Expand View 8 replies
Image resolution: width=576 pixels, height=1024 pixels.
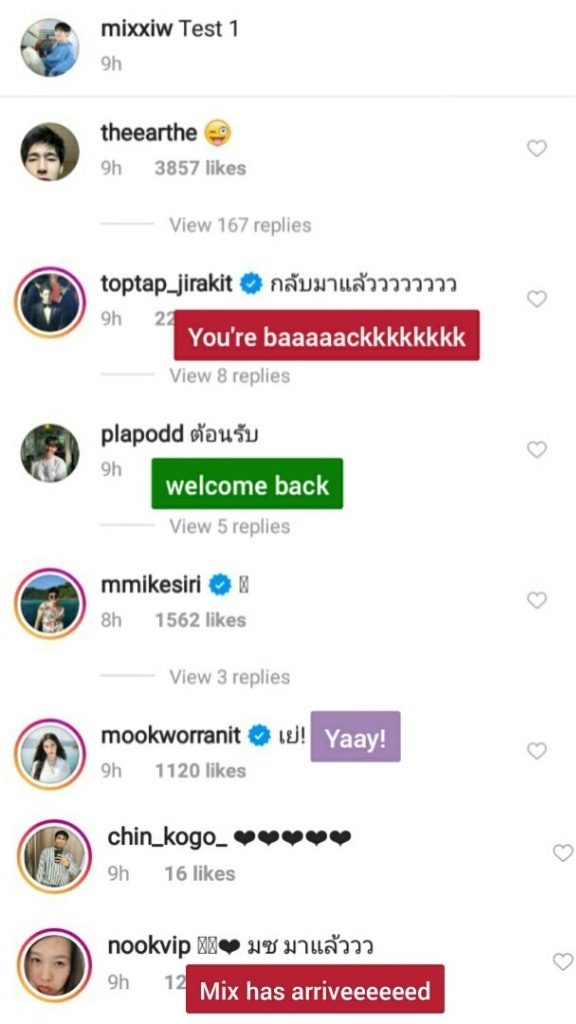point(229,376)
